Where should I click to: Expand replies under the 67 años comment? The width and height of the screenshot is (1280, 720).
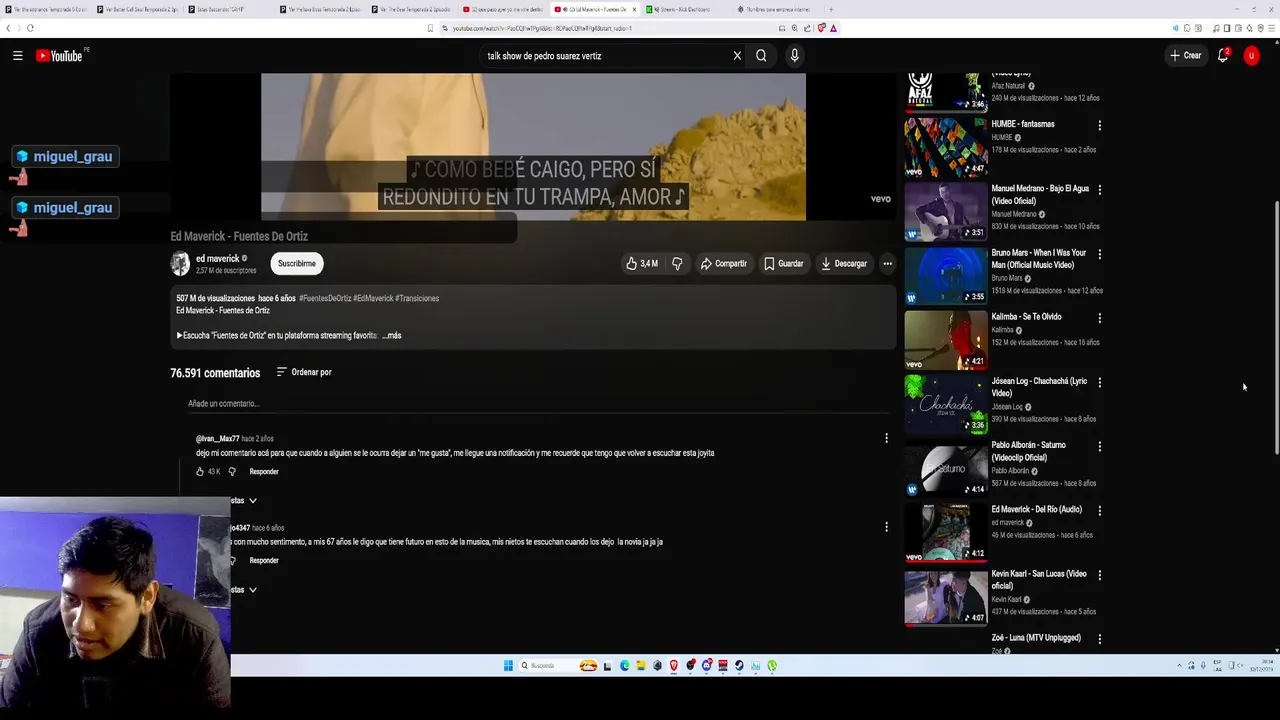(x=244, y=590)
